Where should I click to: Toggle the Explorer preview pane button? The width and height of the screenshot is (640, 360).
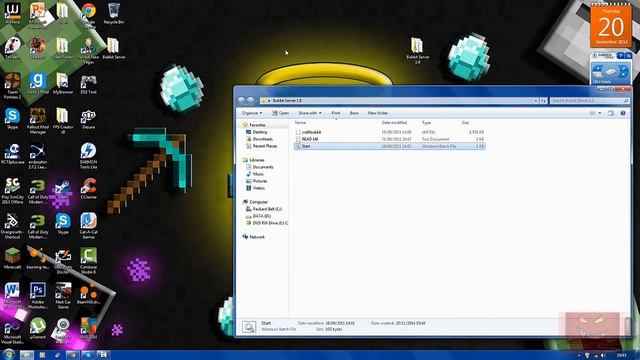tap(611, 113)
